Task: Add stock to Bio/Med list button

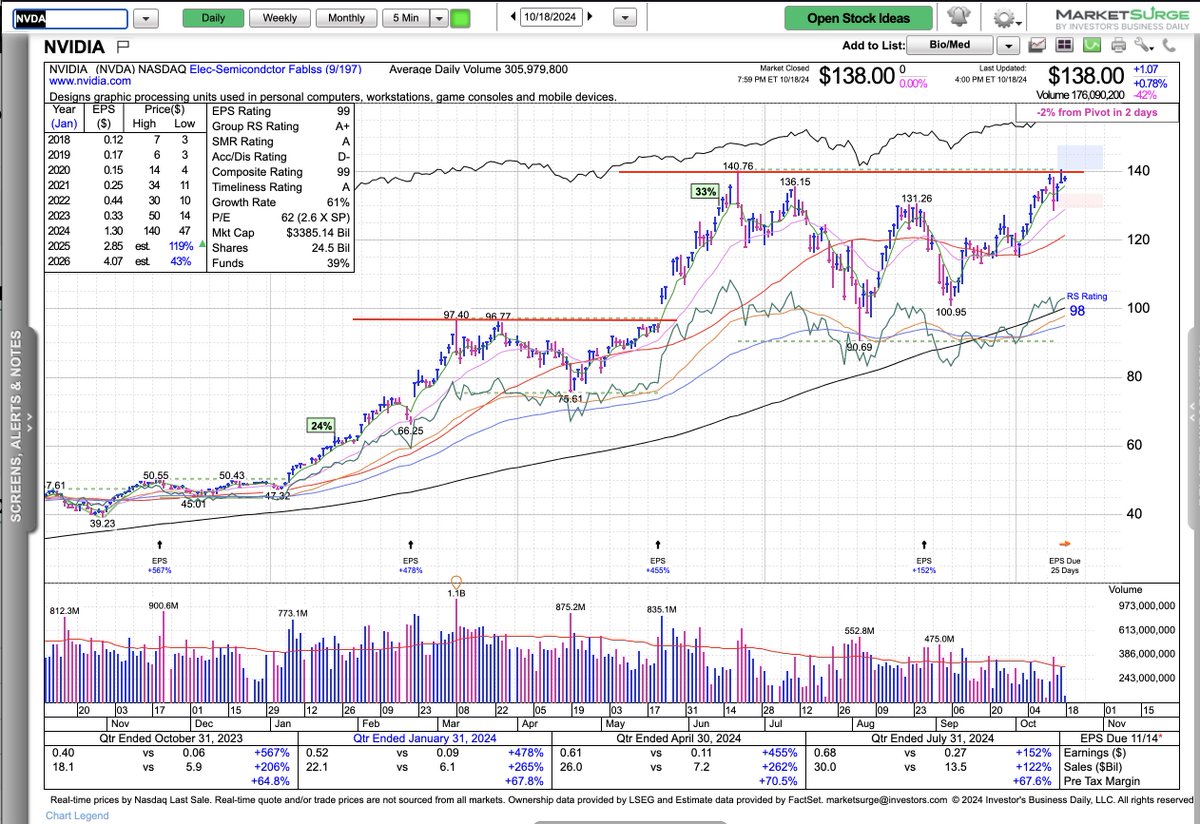Action: coord(949,45)
